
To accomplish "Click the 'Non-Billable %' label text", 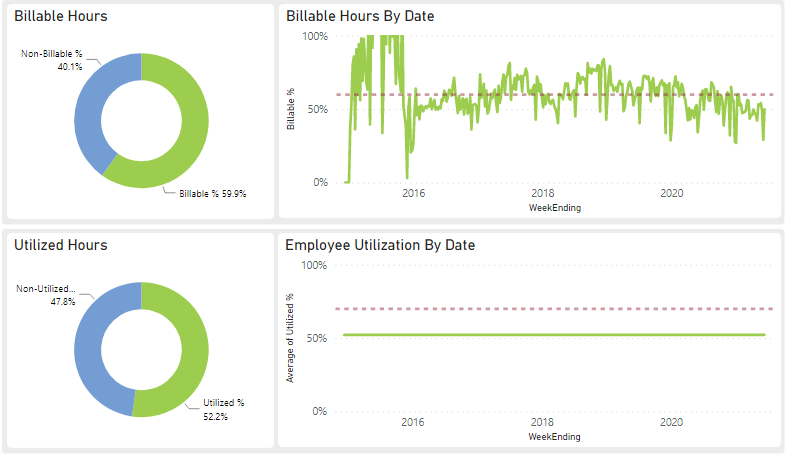I will click(52, 54).
